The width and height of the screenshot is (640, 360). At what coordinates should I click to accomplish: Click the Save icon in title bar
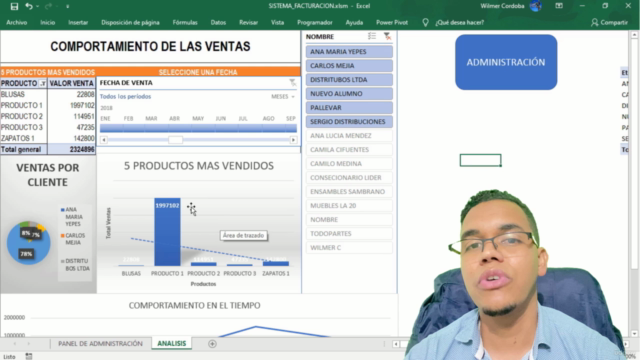14,6
